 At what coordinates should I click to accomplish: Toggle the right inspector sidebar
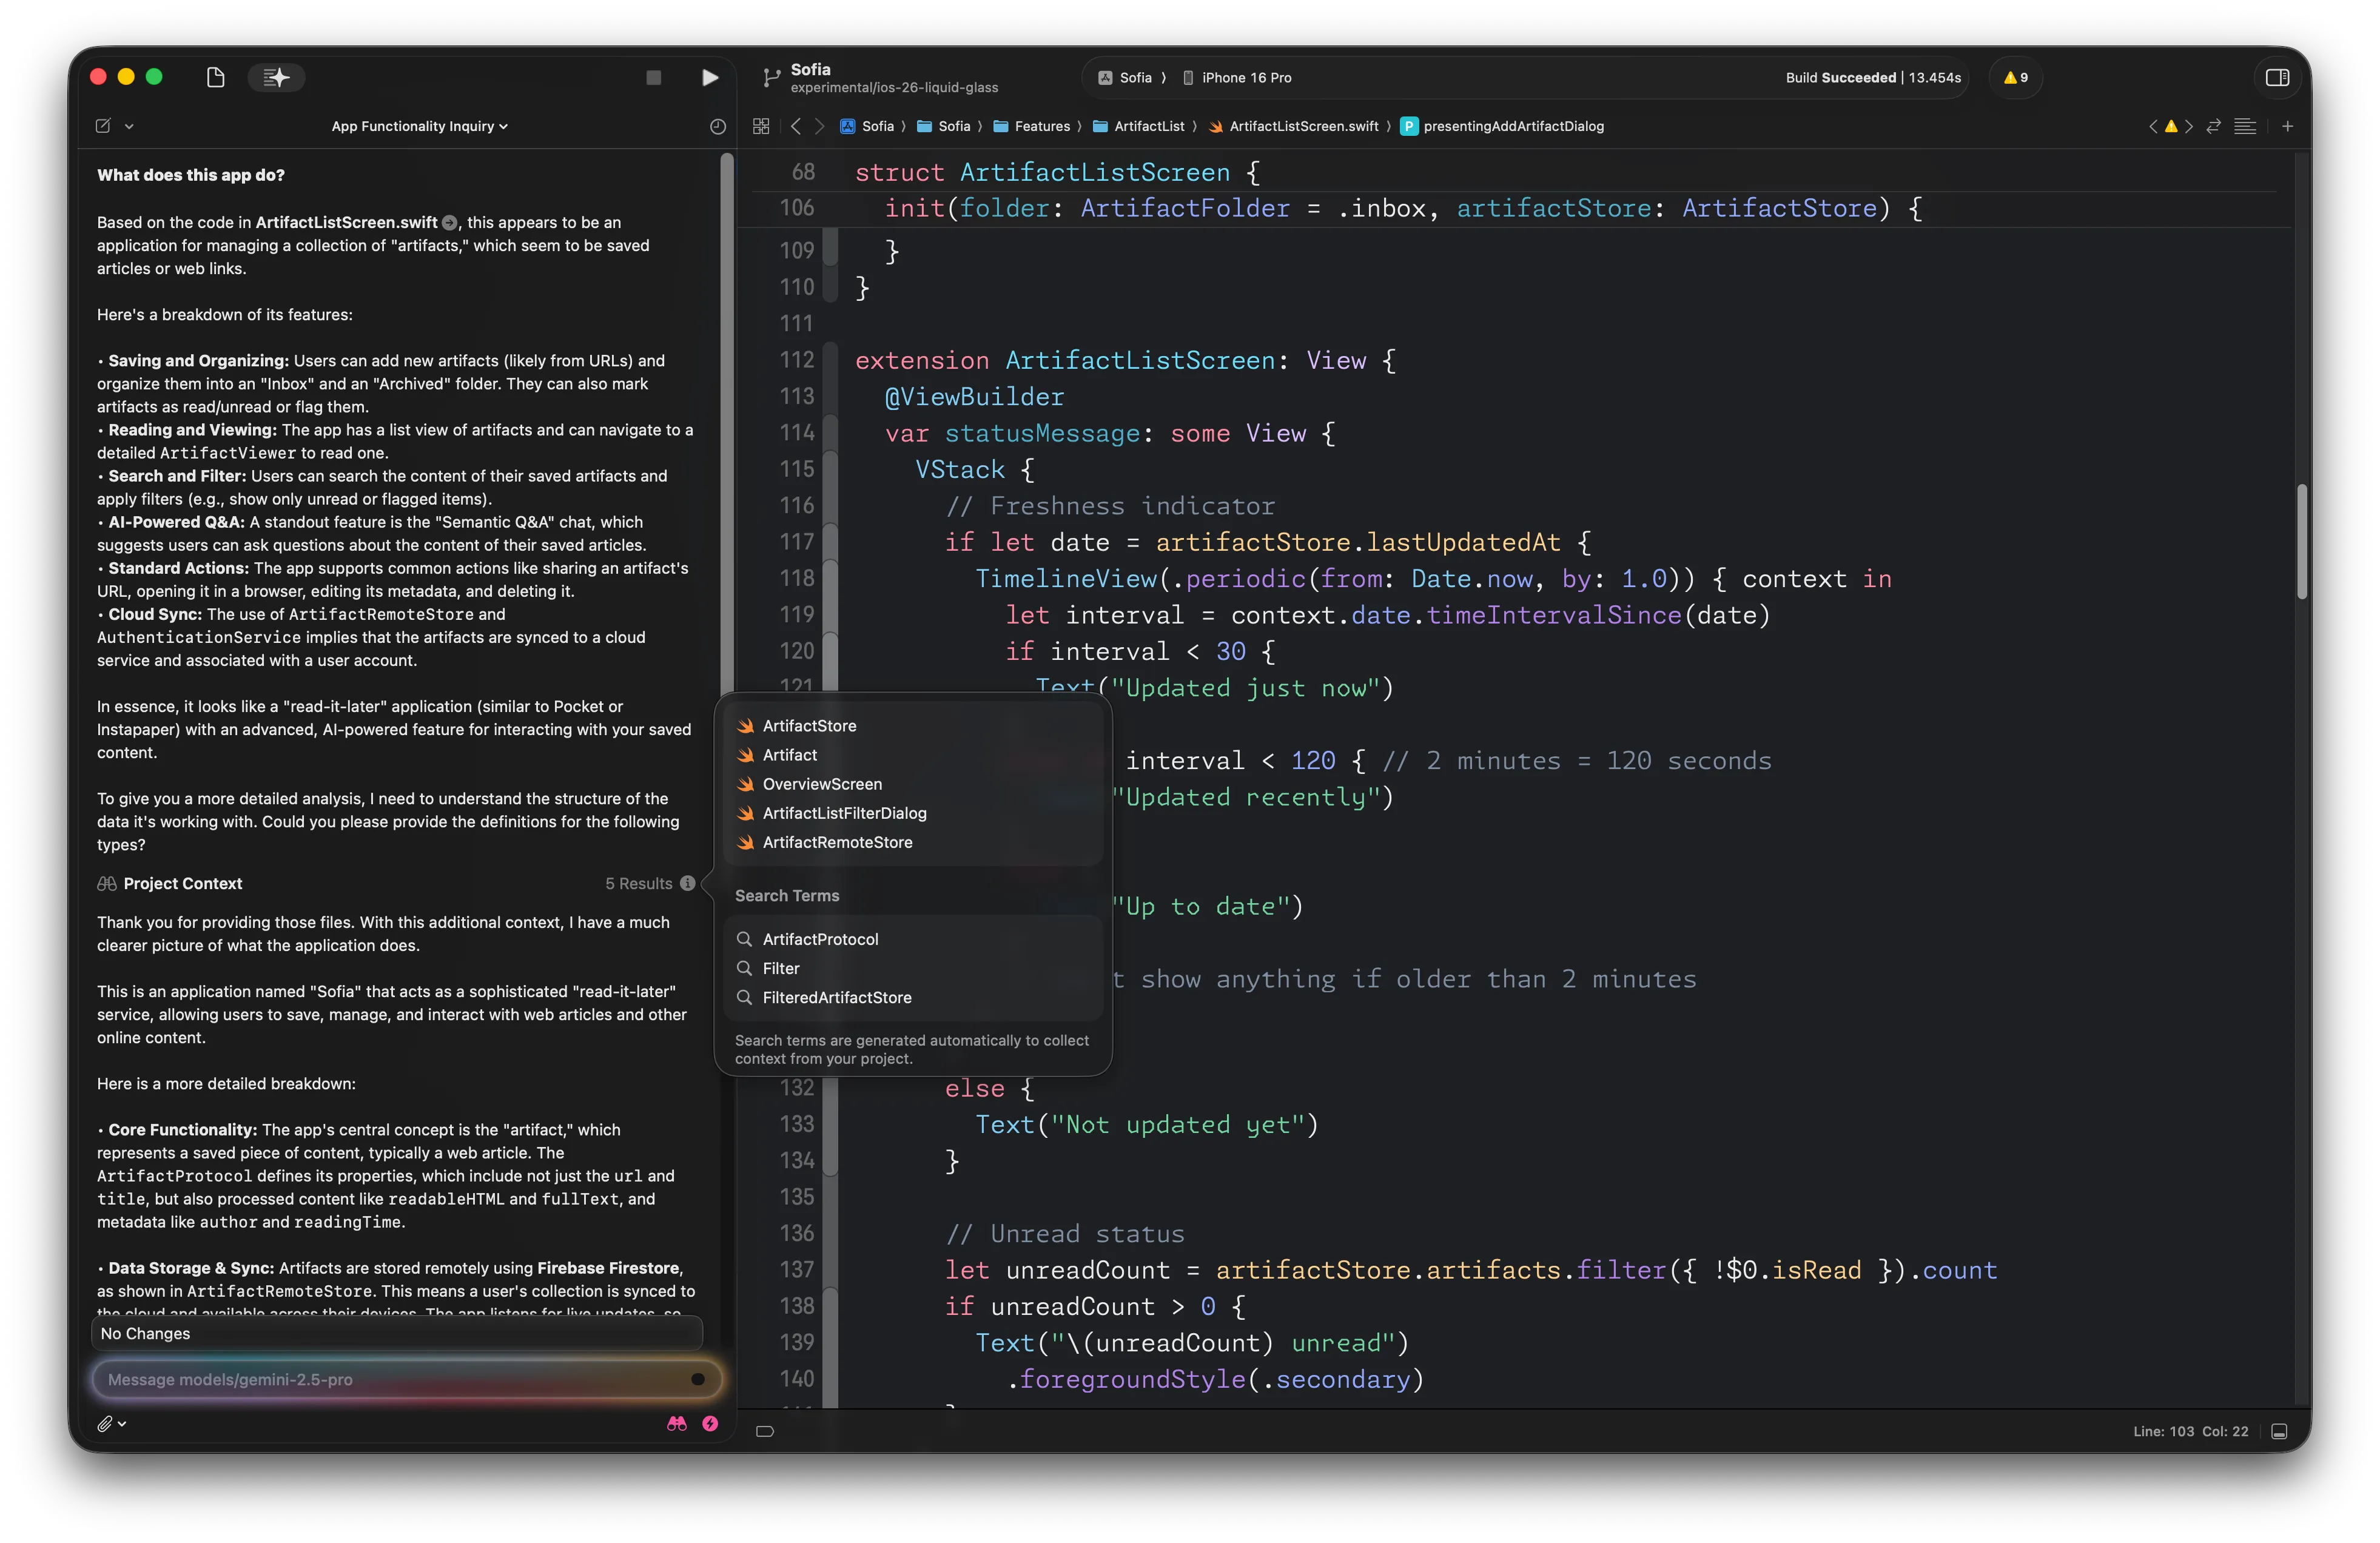[2277, 77]
